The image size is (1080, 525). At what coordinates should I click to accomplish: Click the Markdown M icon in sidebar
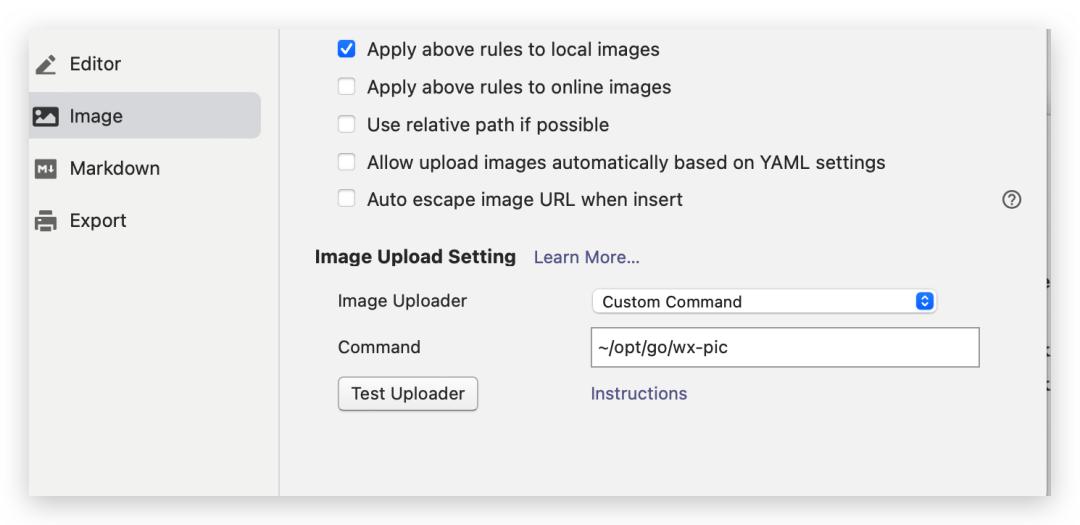coord(45,169)
